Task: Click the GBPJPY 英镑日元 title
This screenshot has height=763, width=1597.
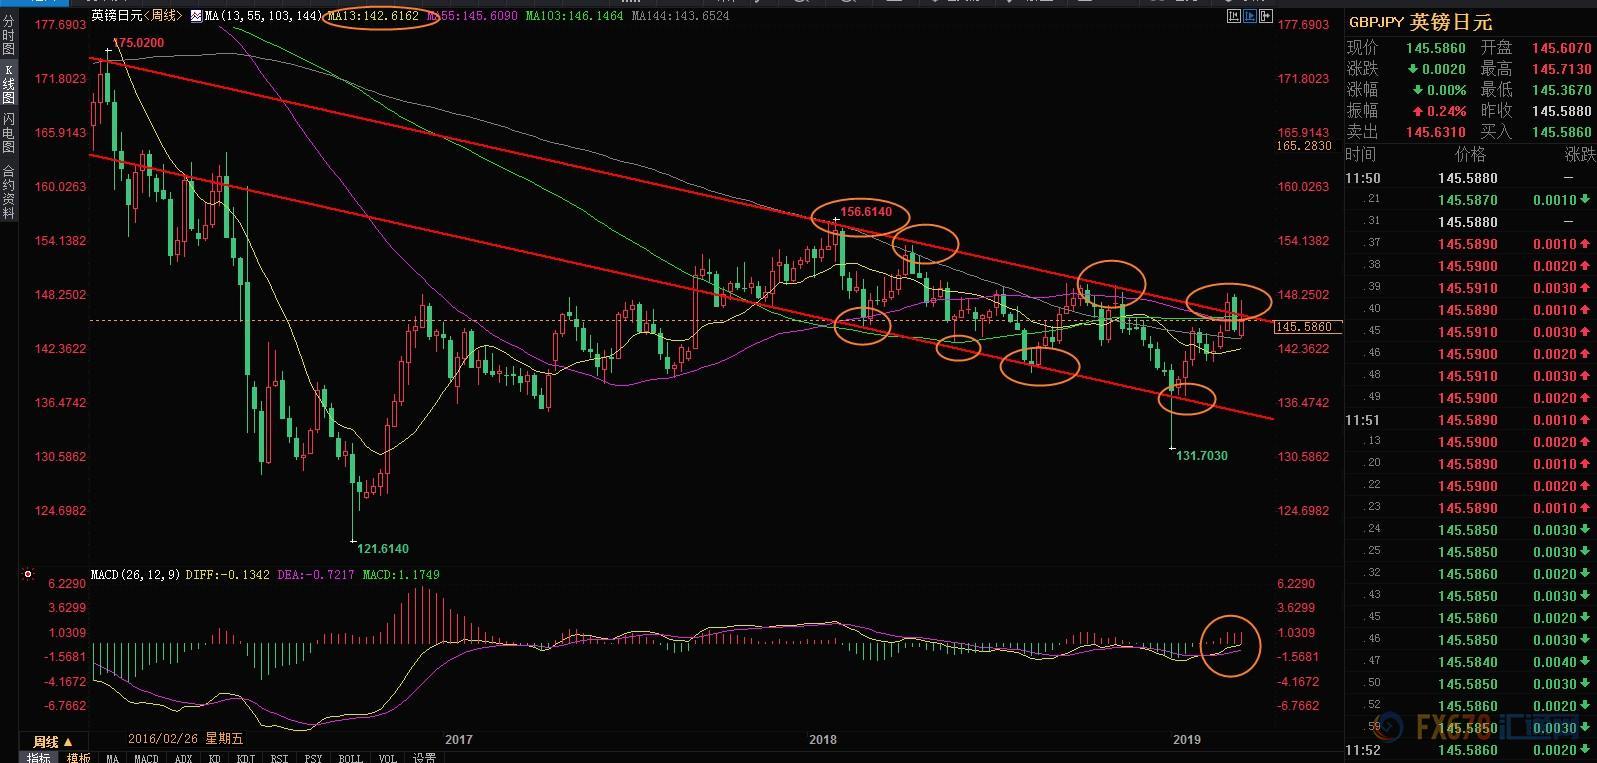Action: click(x=1420, y=22)
